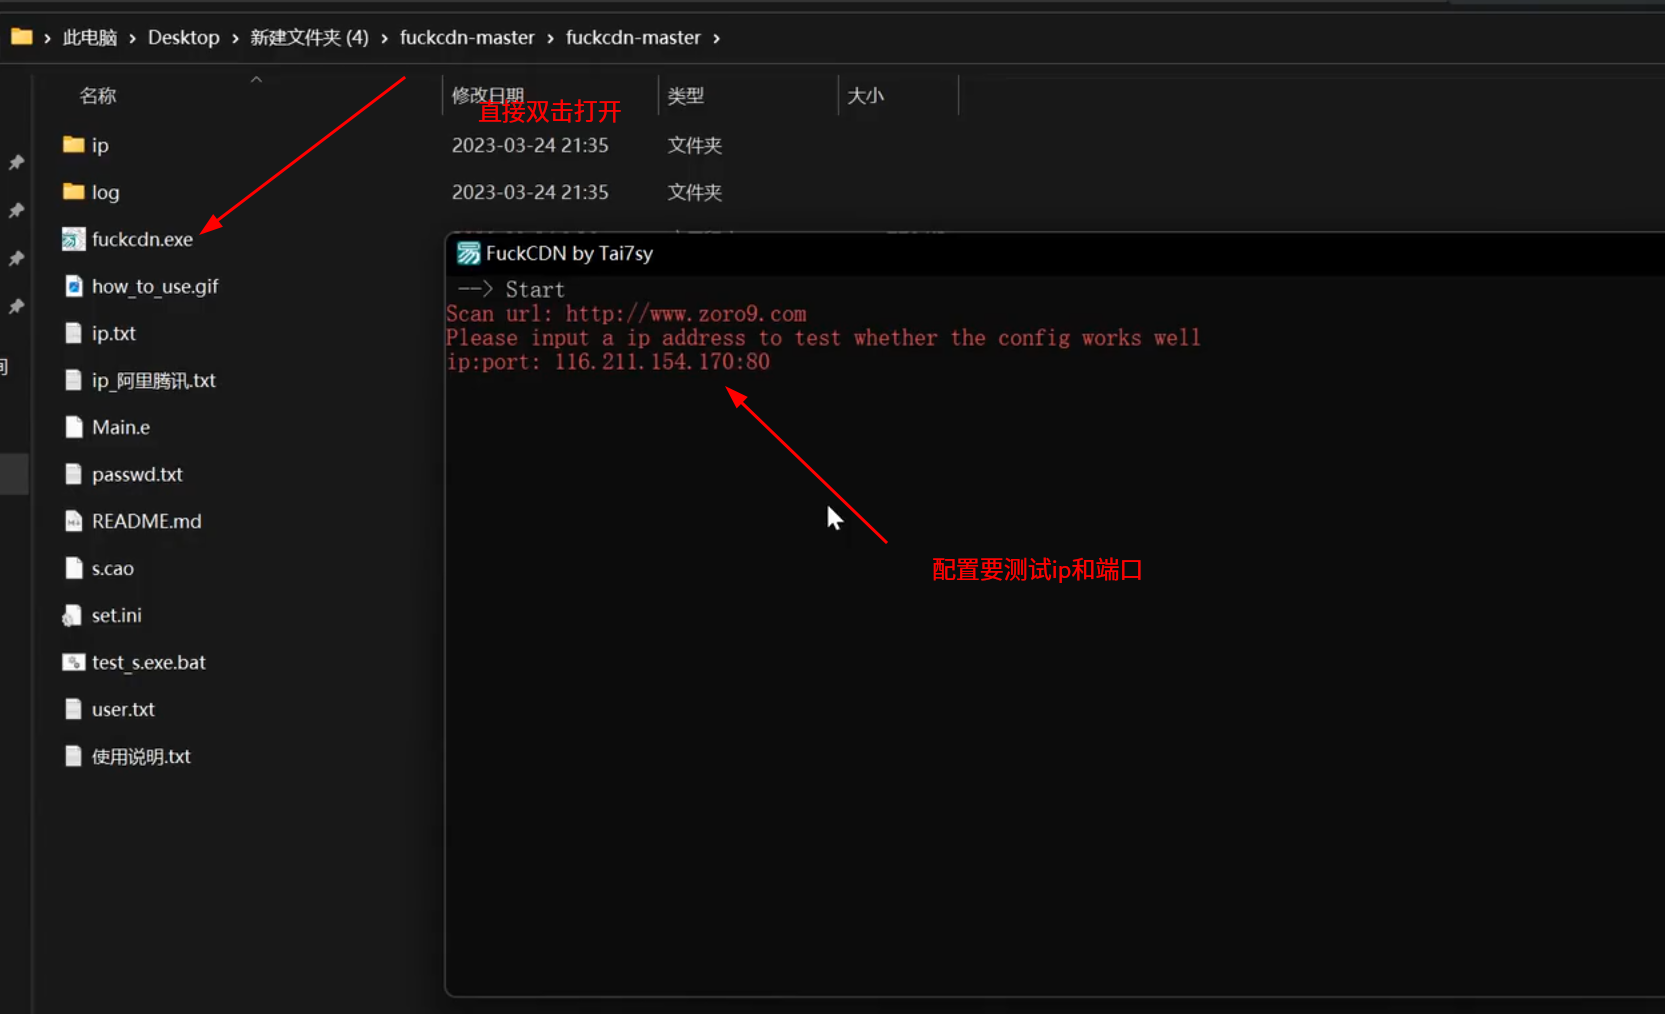Screen dimensions: 1665x1014
Task: Expand the chevron before 此电脑 in the breadcrumb
Action: pos(47,38)
